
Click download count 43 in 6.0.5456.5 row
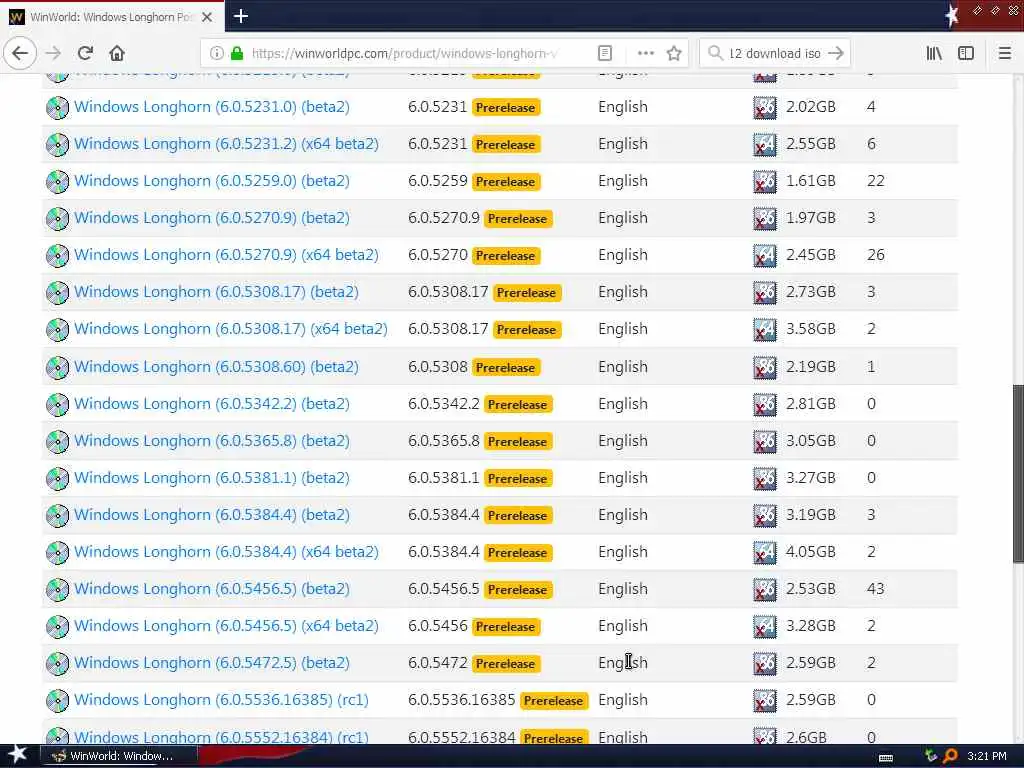(x=875, y=589)
